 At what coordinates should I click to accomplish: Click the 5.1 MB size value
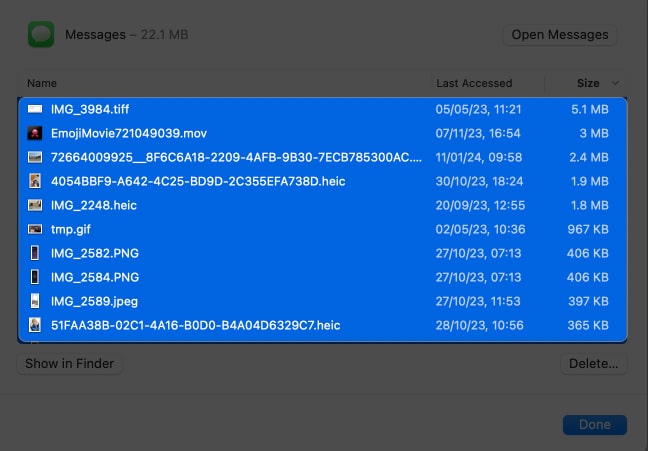(590, 109)
